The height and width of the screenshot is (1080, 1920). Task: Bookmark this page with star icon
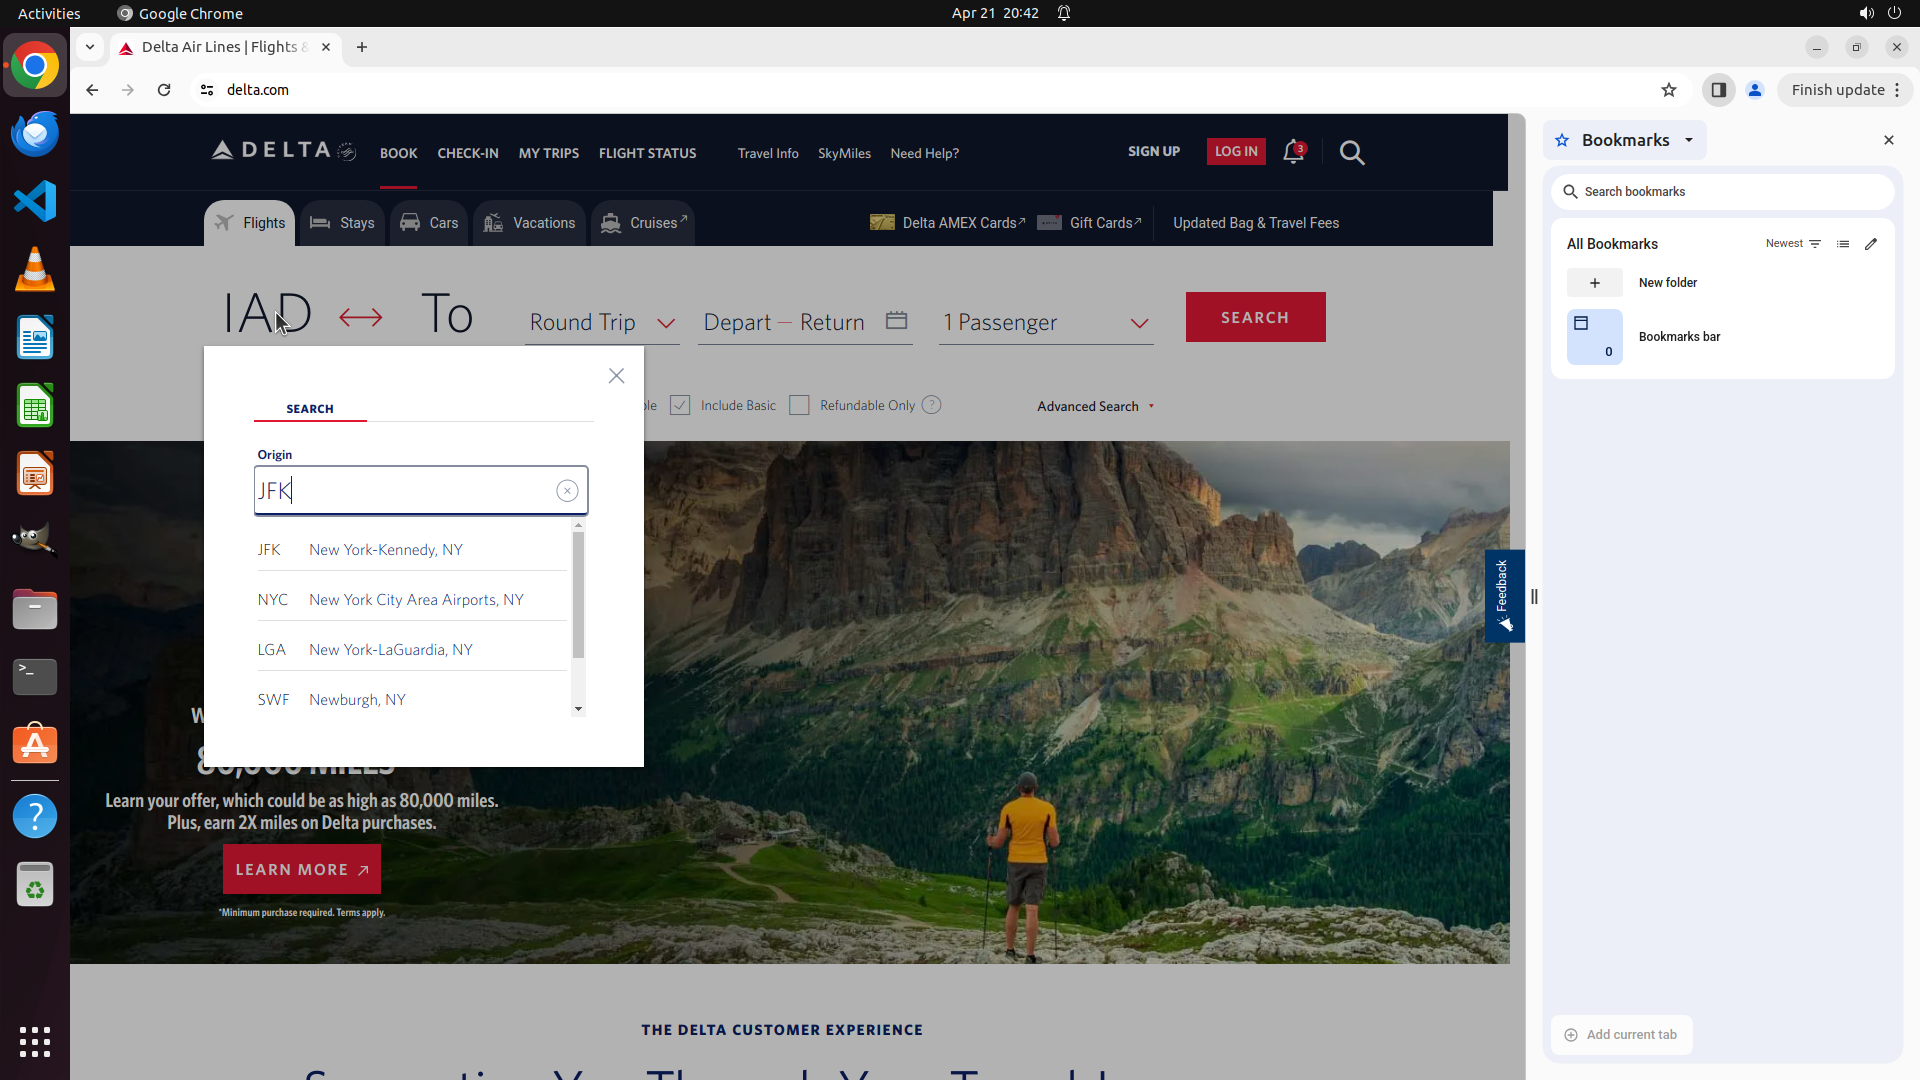point(1668,90)
